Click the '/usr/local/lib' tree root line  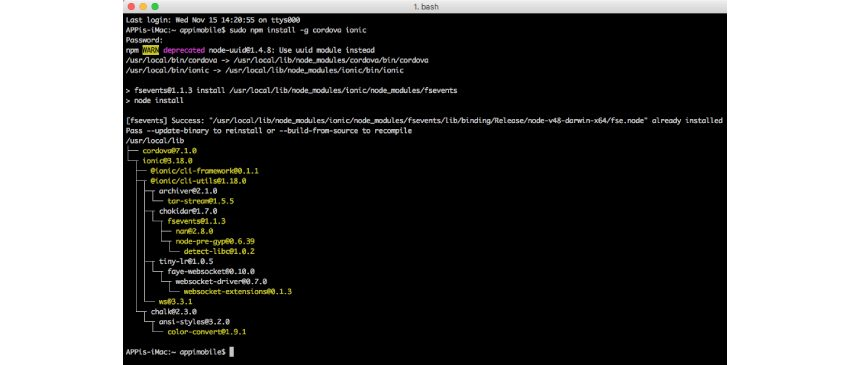(x=154, y=140)
